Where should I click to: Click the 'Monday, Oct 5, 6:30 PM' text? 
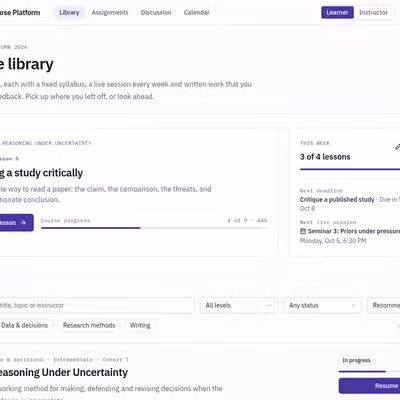(333, 241)
